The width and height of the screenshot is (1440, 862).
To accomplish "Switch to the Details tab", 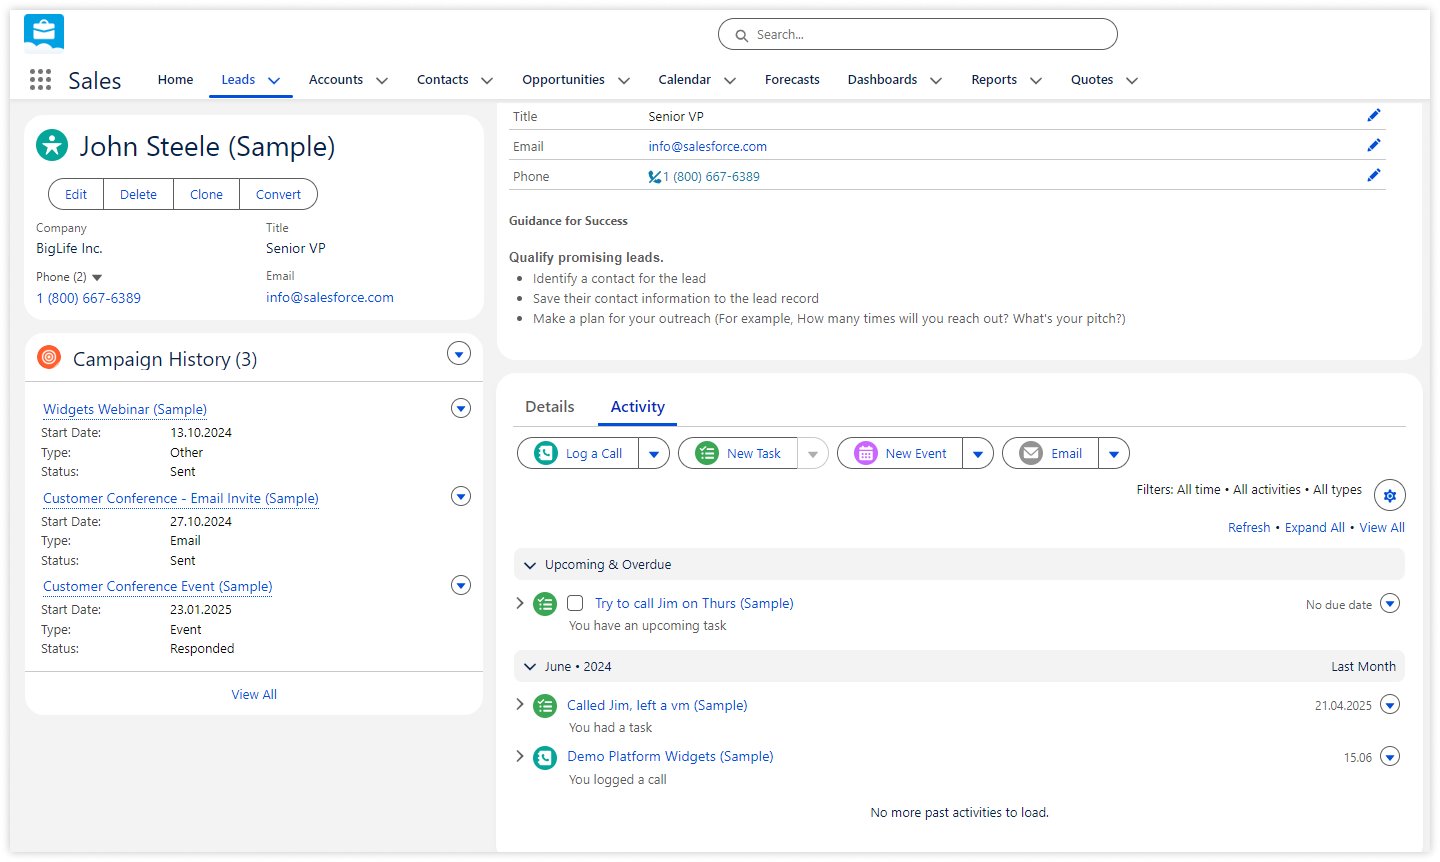I will coord(549,407).
